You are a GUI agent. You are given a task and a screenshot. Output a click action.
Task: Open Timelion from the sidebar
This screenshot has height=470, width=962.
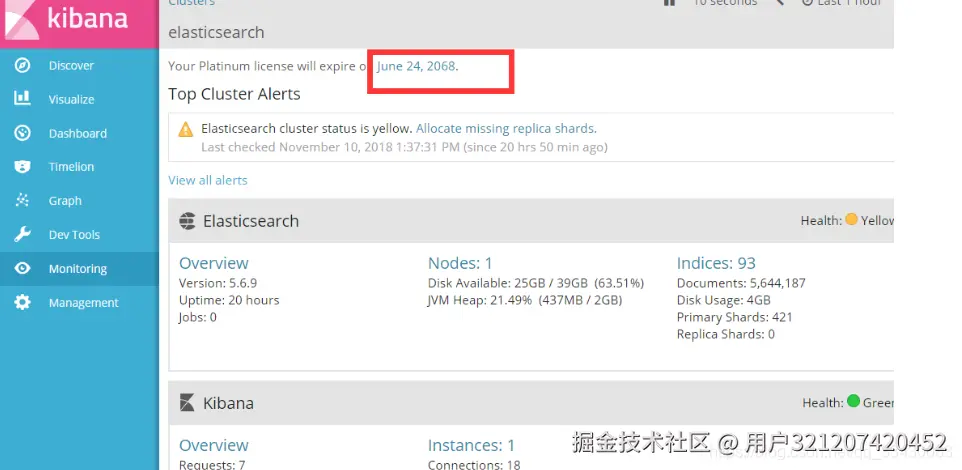point(71,167)
